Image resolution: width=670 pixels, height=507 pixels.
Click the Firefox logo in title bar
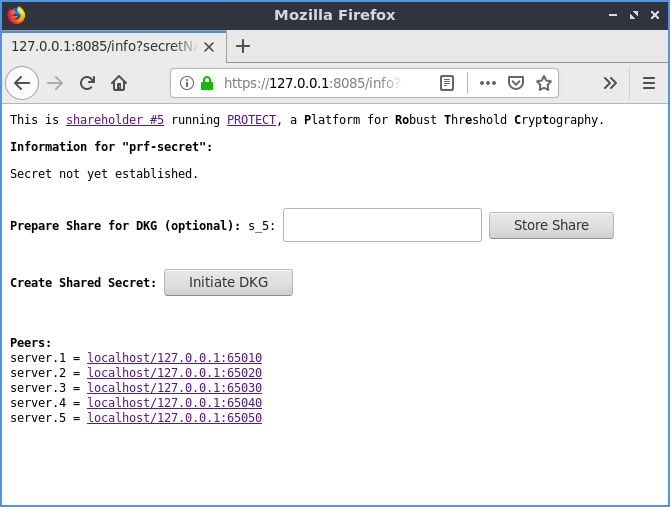point(16,15)
